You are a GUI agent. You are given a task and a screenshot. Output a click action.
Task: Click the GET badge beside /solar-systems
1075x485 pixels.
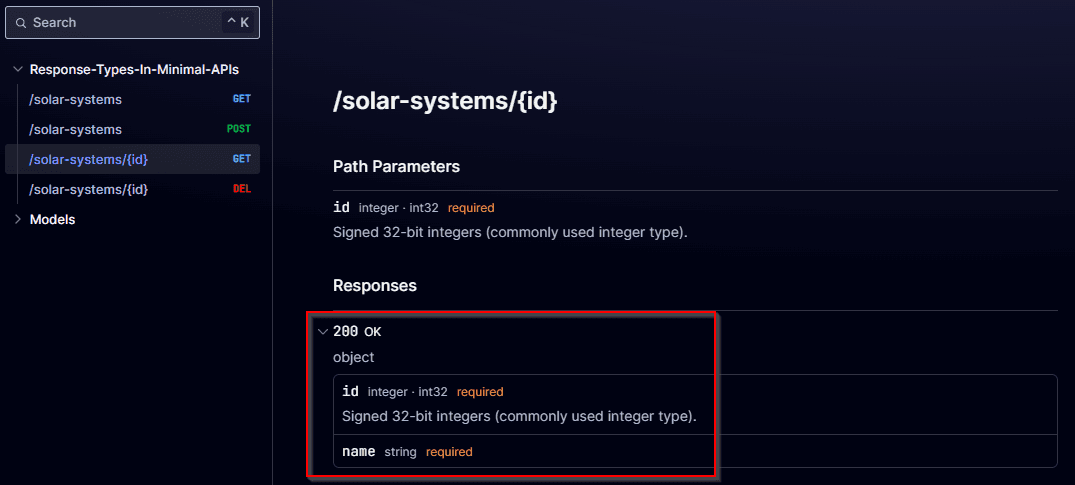coord(241,99)
